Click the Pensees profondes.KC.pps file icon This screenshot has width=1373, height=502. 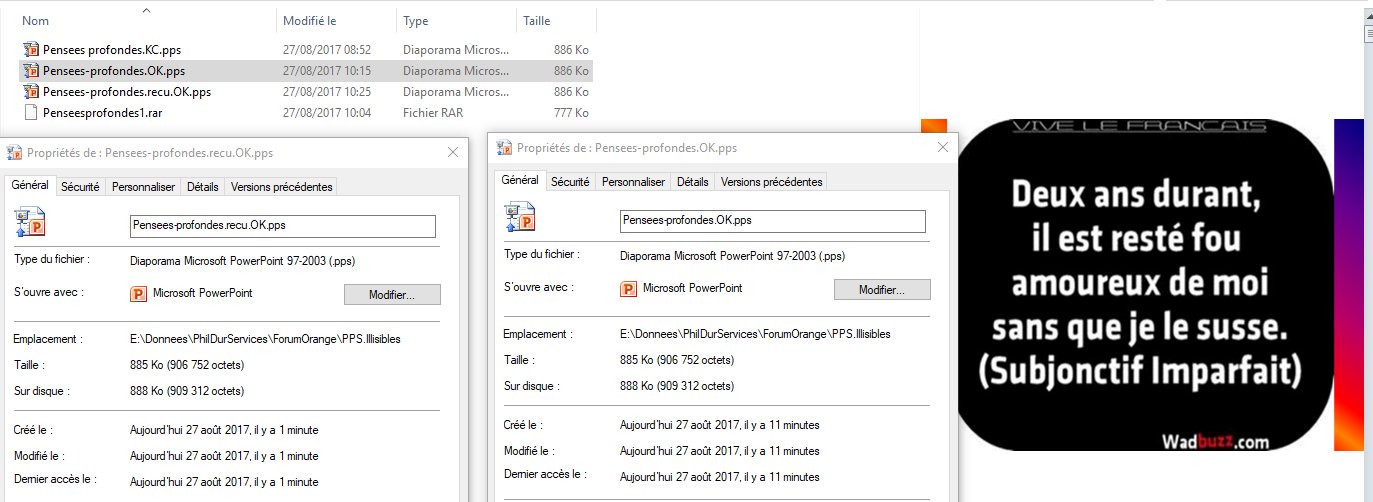tap(31, 49)
